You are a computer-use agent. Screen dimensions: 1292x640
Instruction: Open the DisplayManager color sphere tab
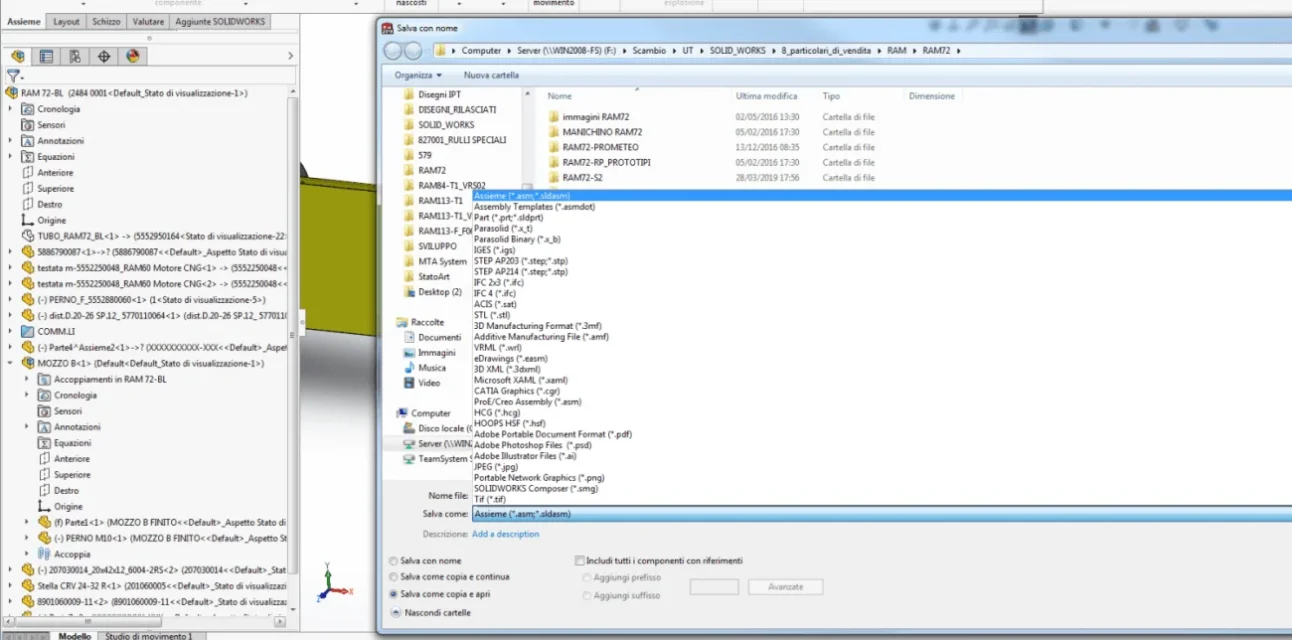132,56
